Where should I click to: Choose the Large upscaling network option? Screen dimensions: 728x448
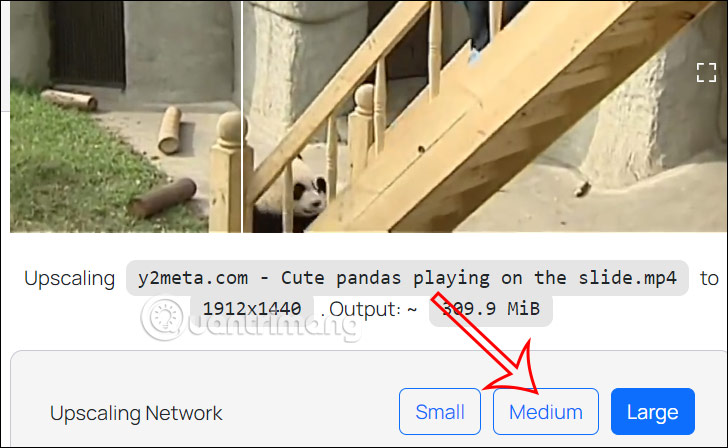(653, 412)
